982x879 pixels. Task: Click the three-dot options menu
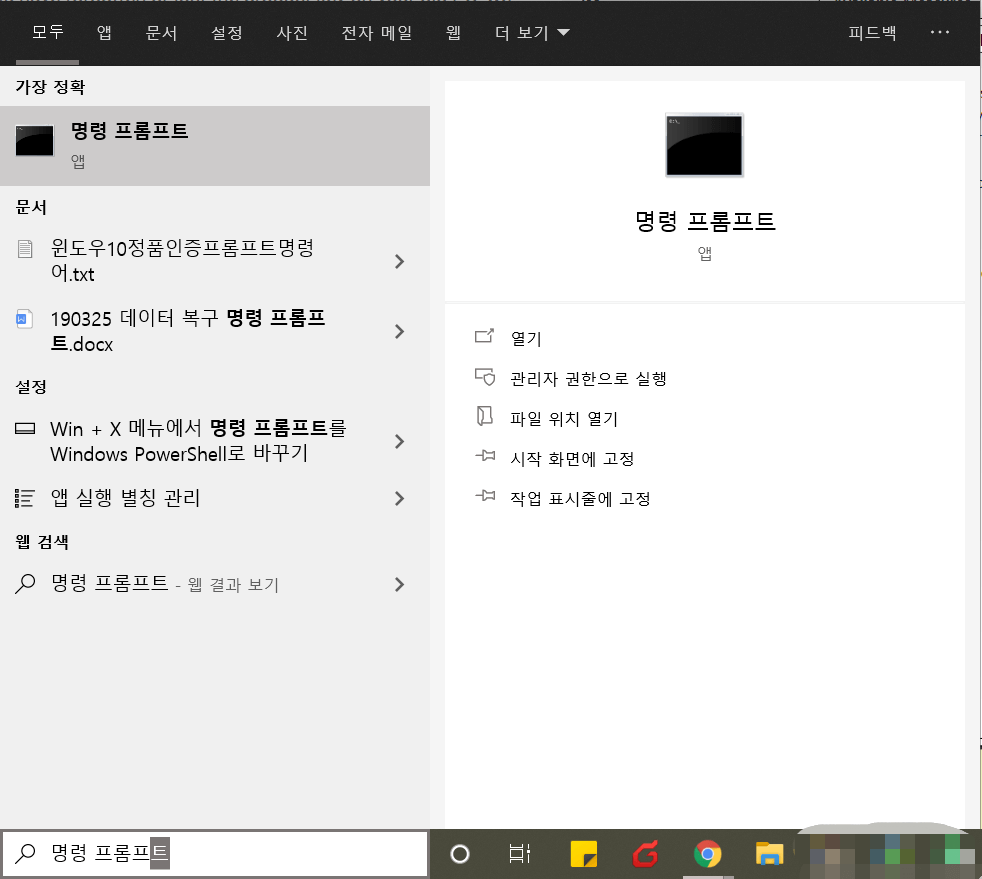coord(939,32)
